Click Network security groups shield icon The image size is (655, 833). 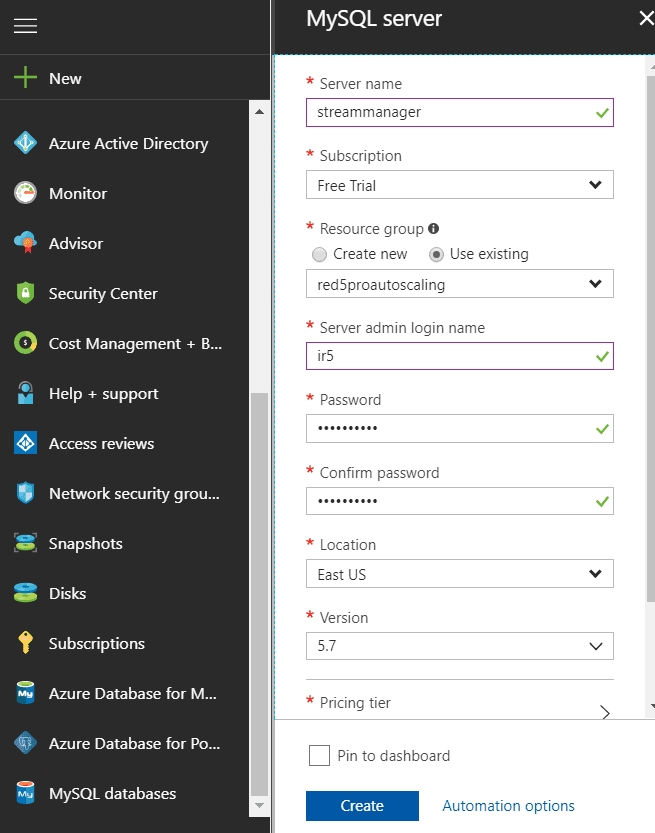pos(25,493)
